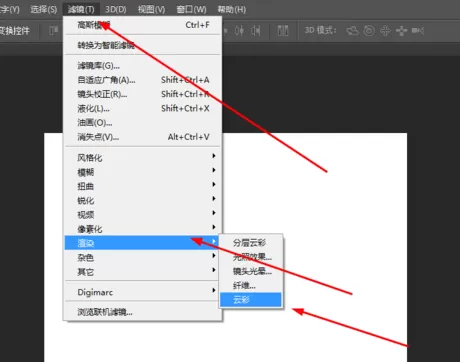Screen dimensions: 460x362
Task: Choose 镜头校正(R)... lens correction
Action: coord(143,94)
